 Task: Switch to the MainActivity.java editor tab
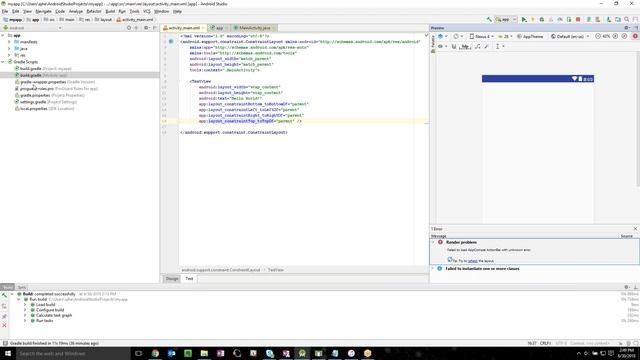[254, 28]
